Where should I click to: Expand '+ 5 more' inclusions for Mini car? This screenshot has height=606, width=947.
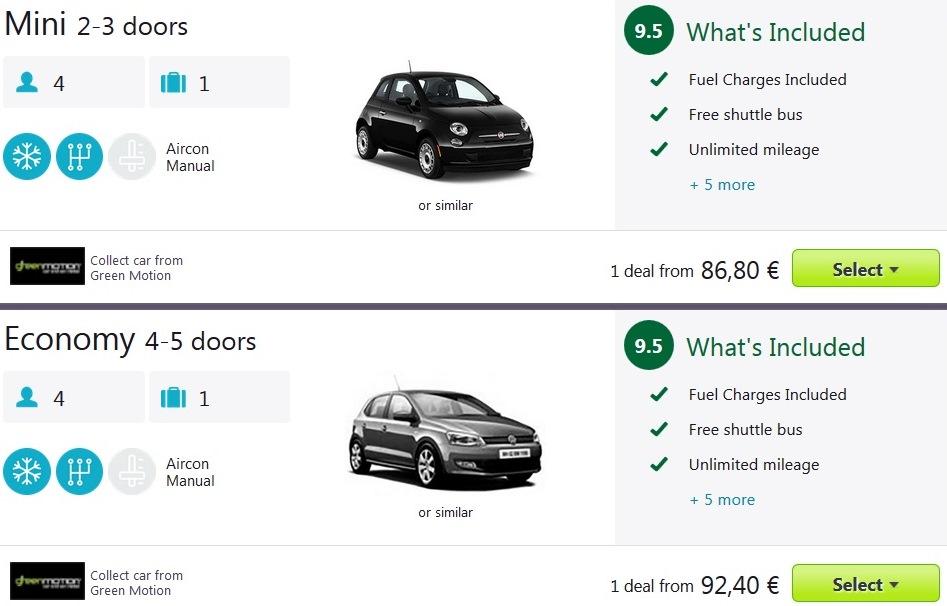[722, 185]
